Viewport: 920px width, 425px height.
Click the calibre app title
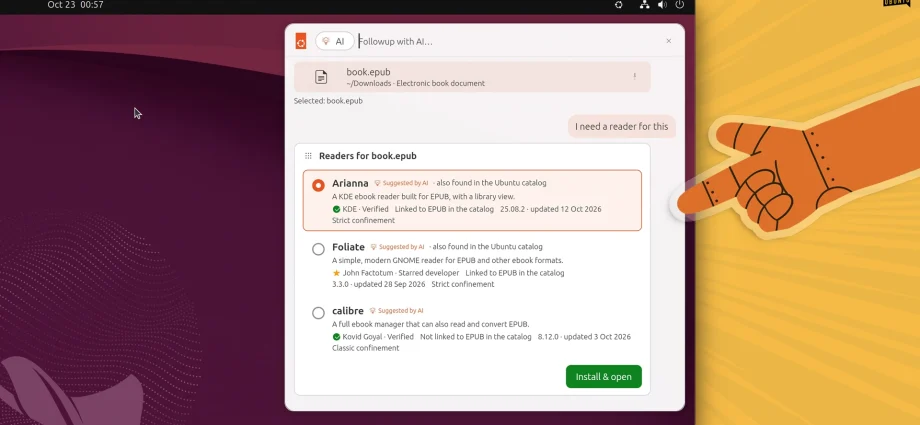tap(348, 311)
